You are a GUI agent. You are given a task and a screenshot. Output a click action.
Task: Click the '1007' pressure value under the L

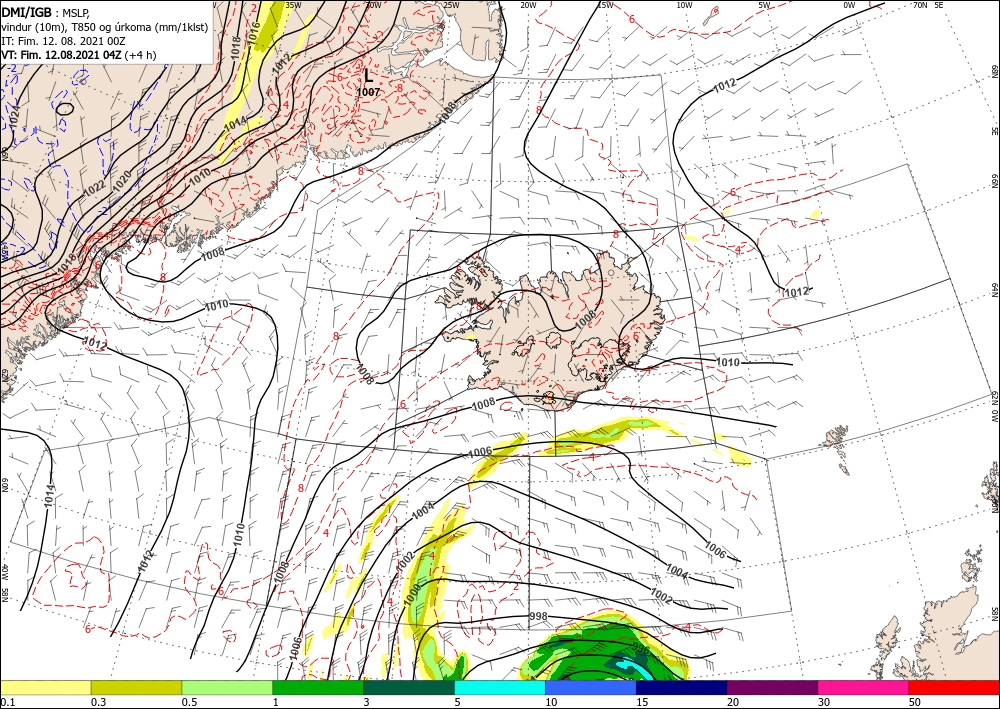pyautogui.click(x=368, y=92)
